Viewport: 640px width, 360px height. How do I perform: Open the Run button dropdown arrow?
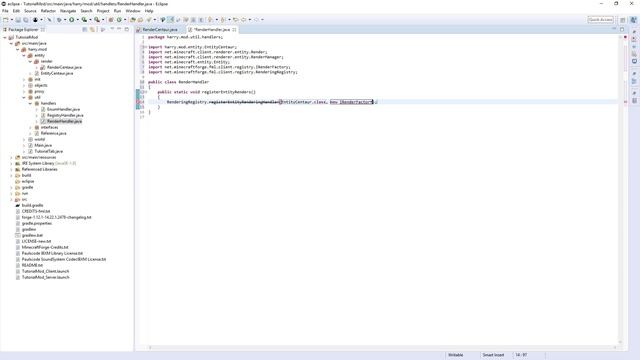click(x=78, y=20)
